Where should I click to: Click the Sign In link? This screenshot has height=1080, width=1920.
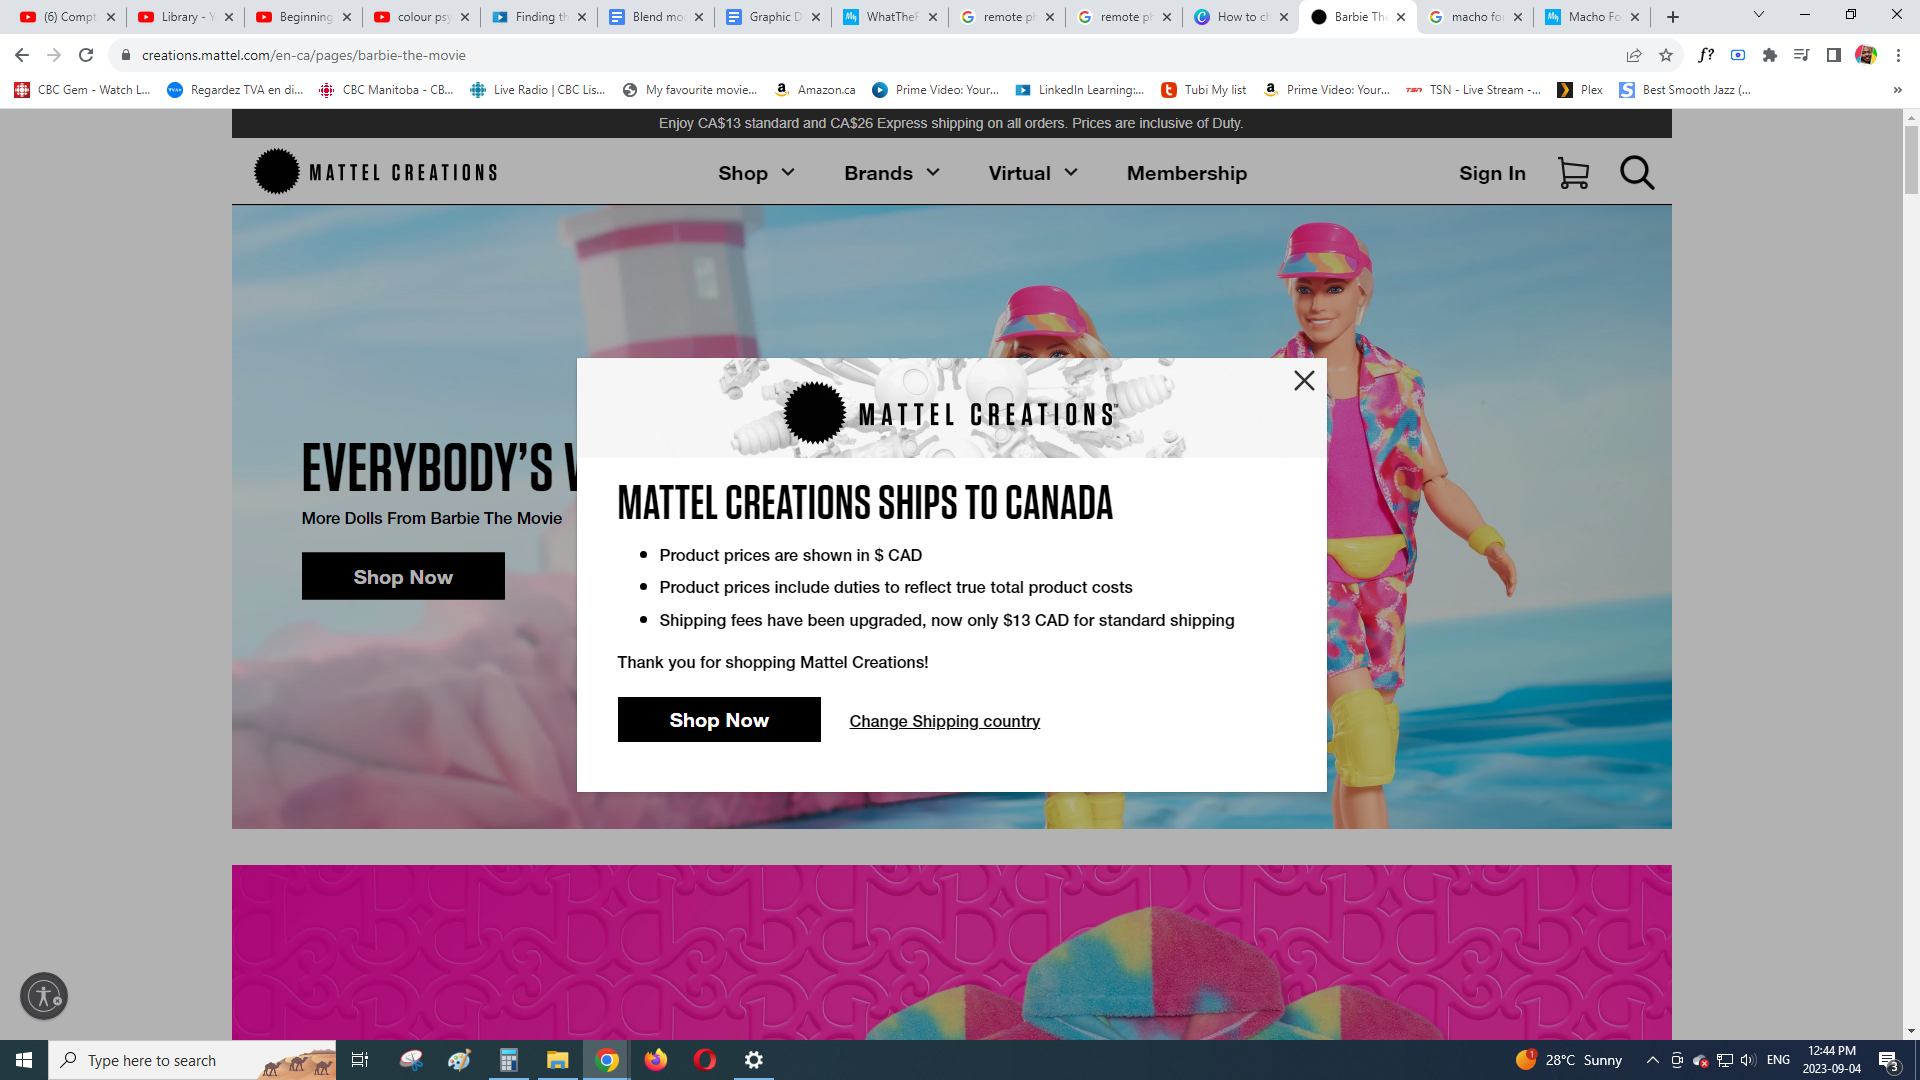(x=1492, y=173)
